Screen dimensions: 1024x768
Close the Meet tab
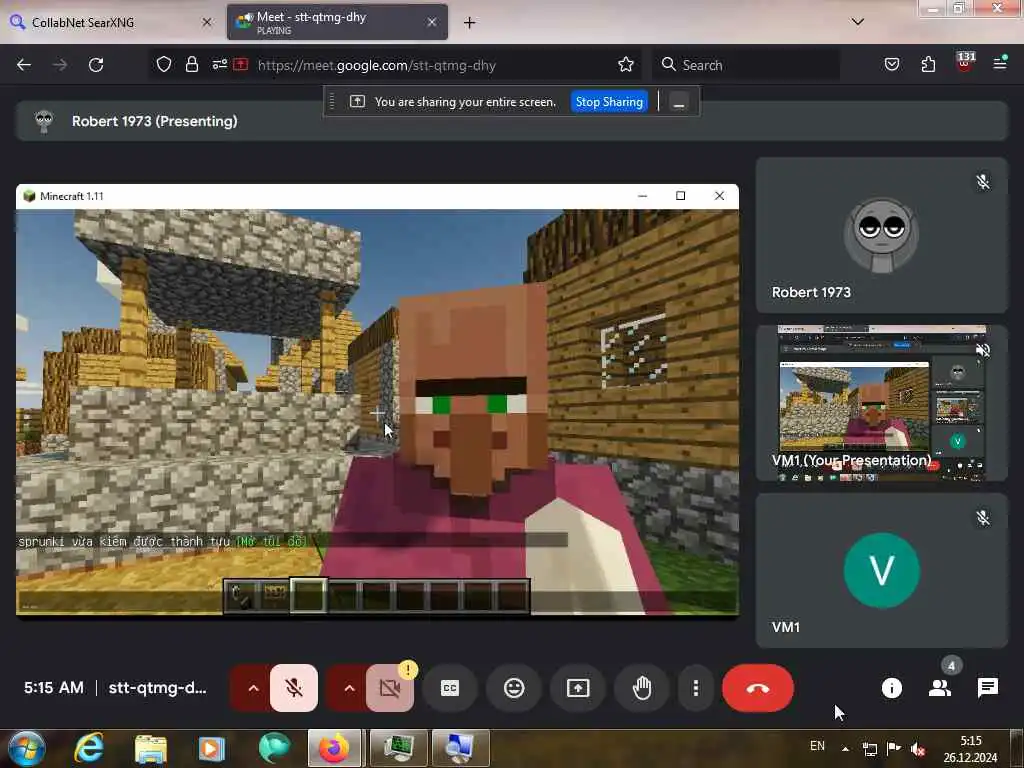pyautogui.click(x=432, y=22)
